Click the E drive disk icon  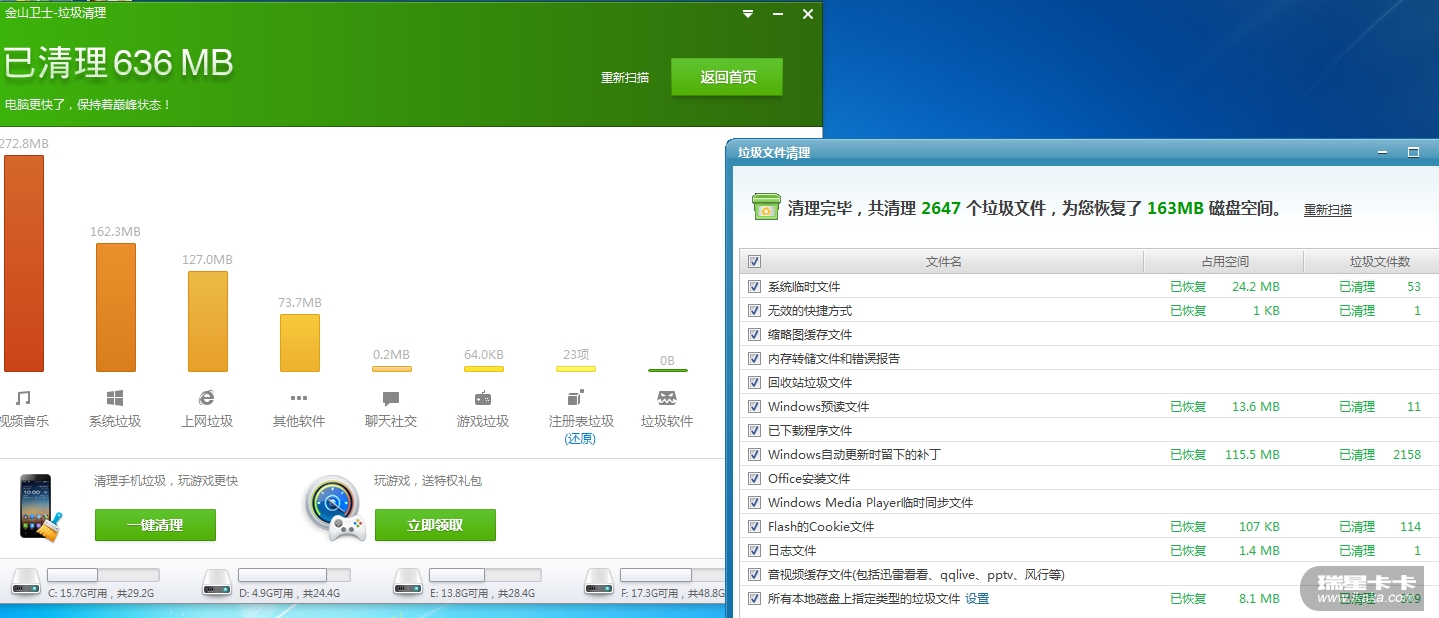pos(408,580)
